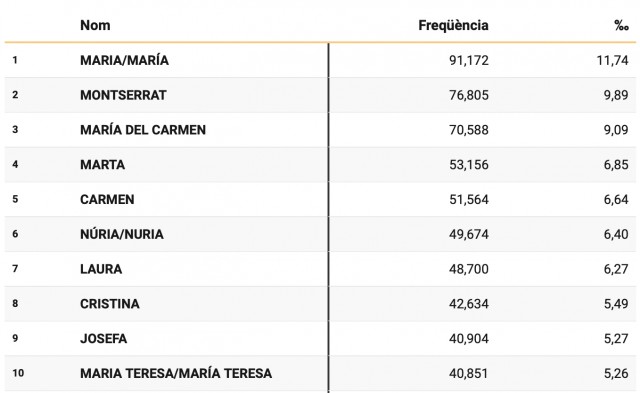This screenshot has width=640, height=393.
Task: Click the frequency value 76,805
Action: 469,95
